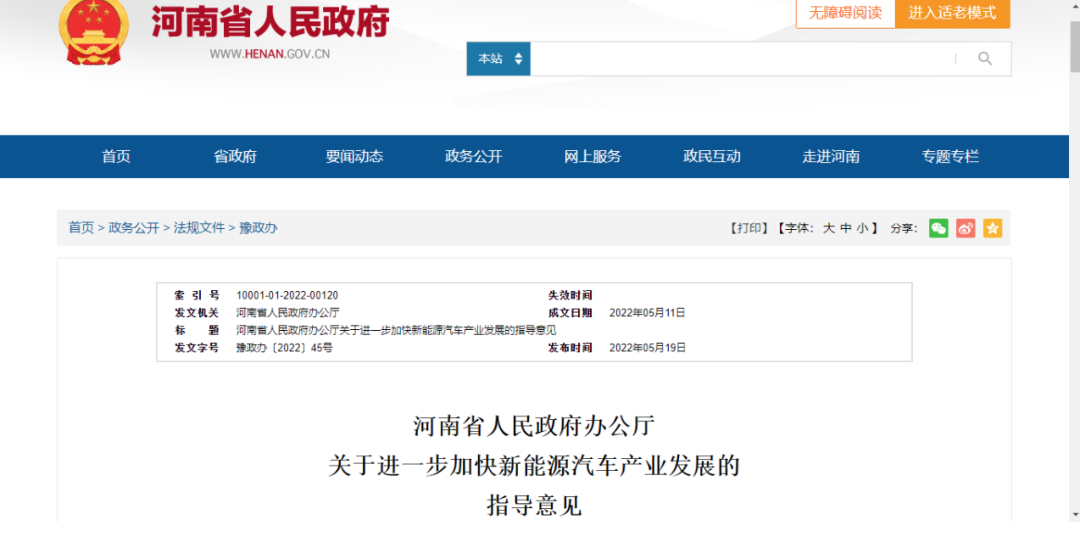Open the 专题专栏 navigation menu

950,156
